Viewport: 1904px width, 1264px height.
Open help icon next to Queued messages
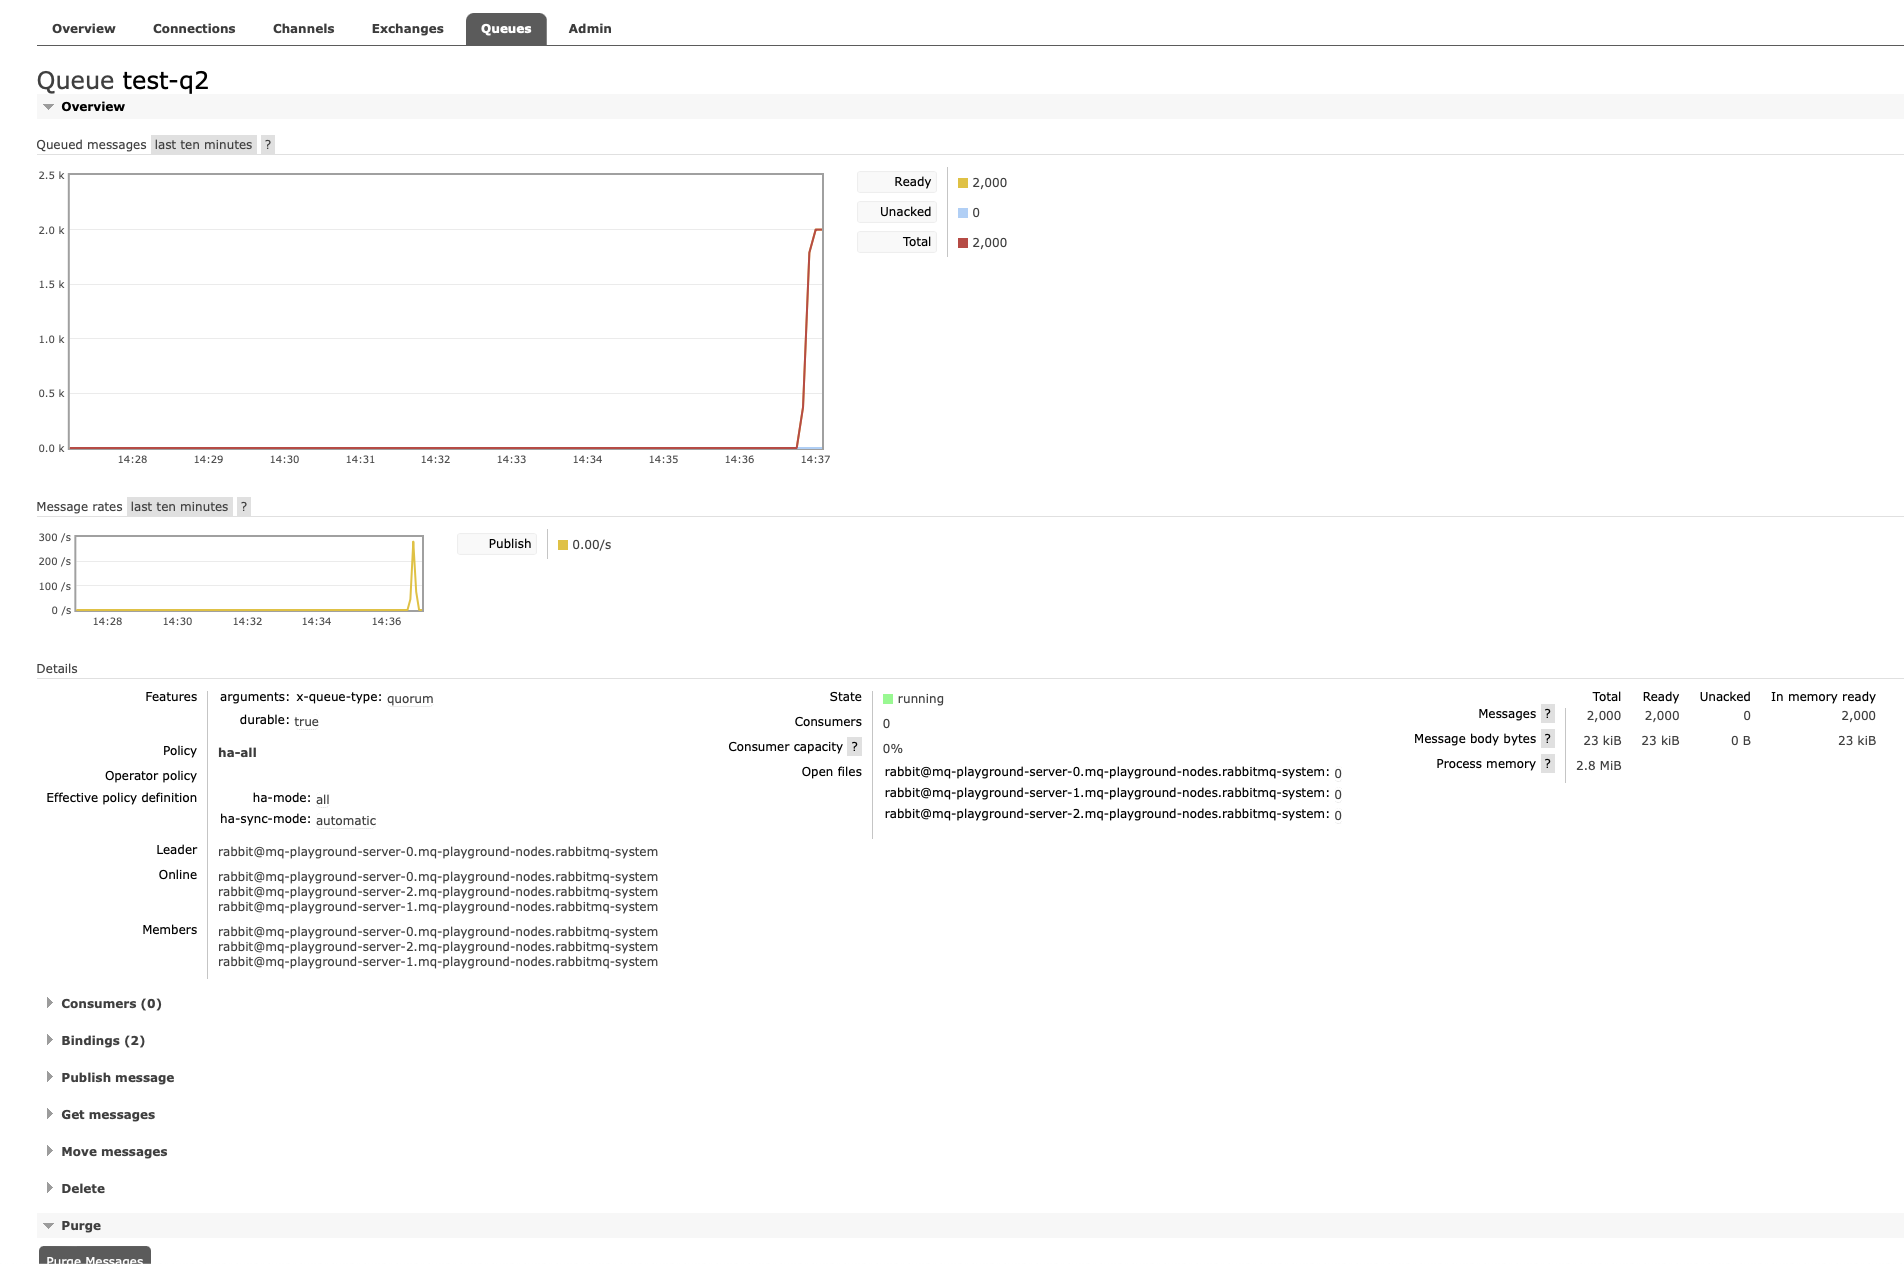tap(267, 145)
